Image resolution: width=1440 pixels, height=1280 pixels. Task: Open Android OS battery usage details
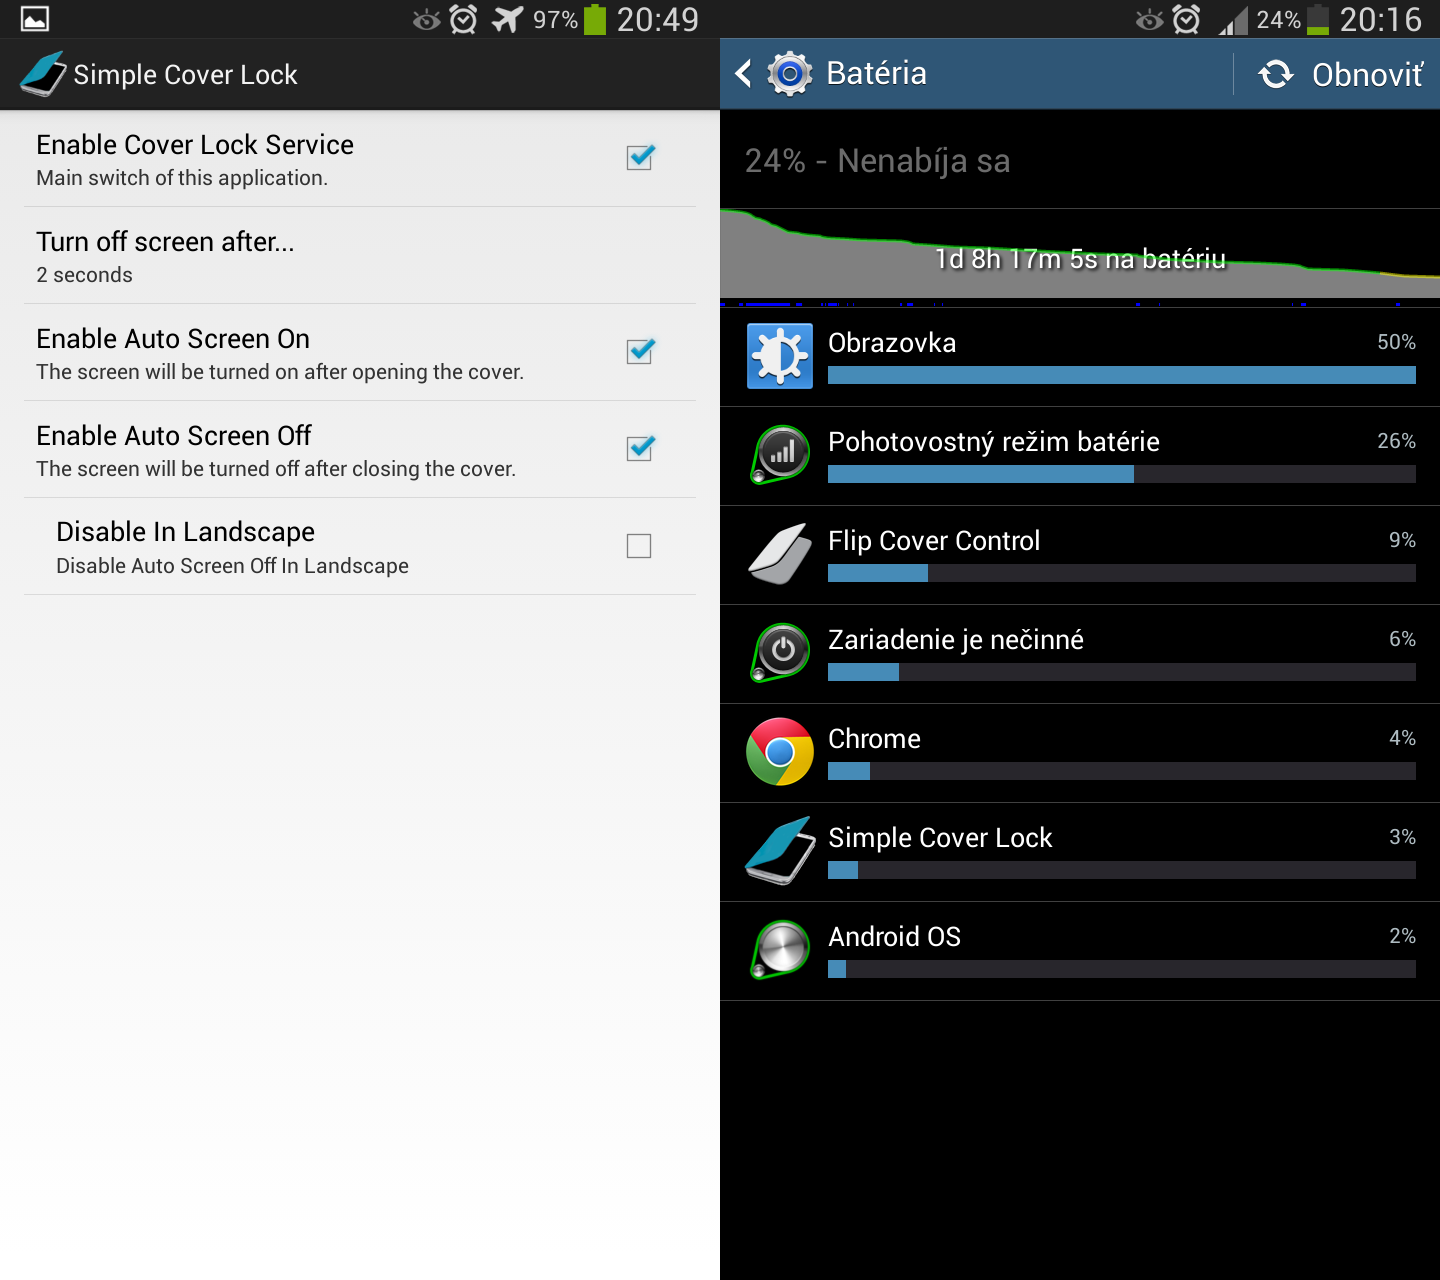(x=1080, y=951)
